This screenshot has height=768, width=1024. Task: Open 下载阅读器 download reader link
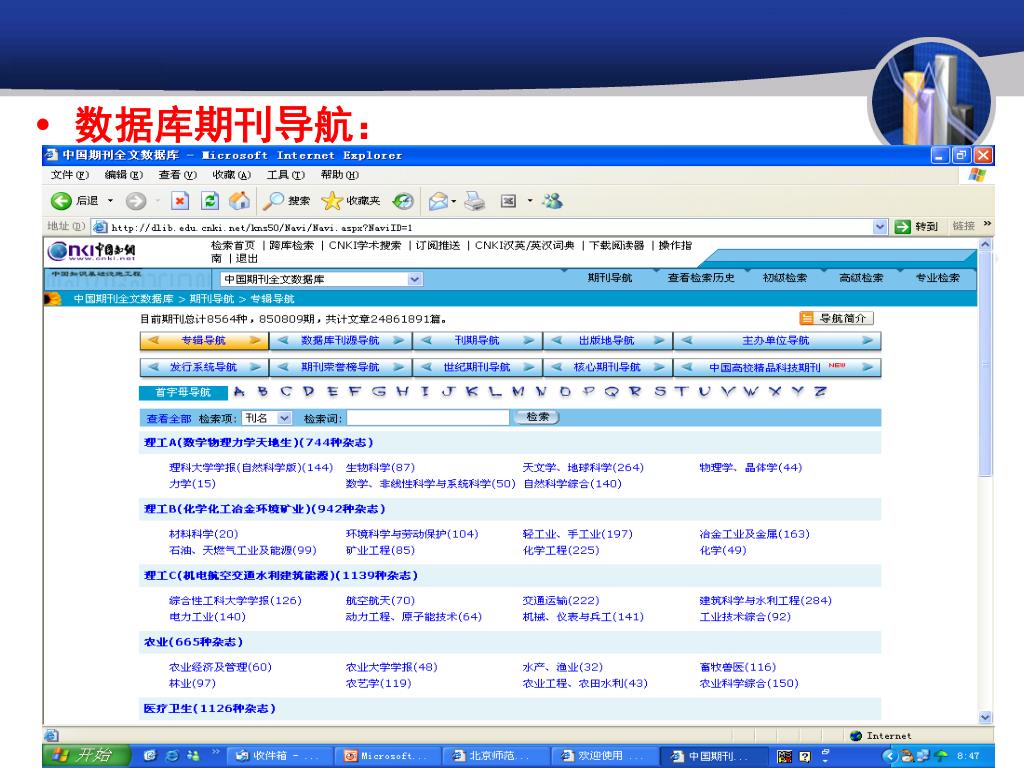(616, 245)
